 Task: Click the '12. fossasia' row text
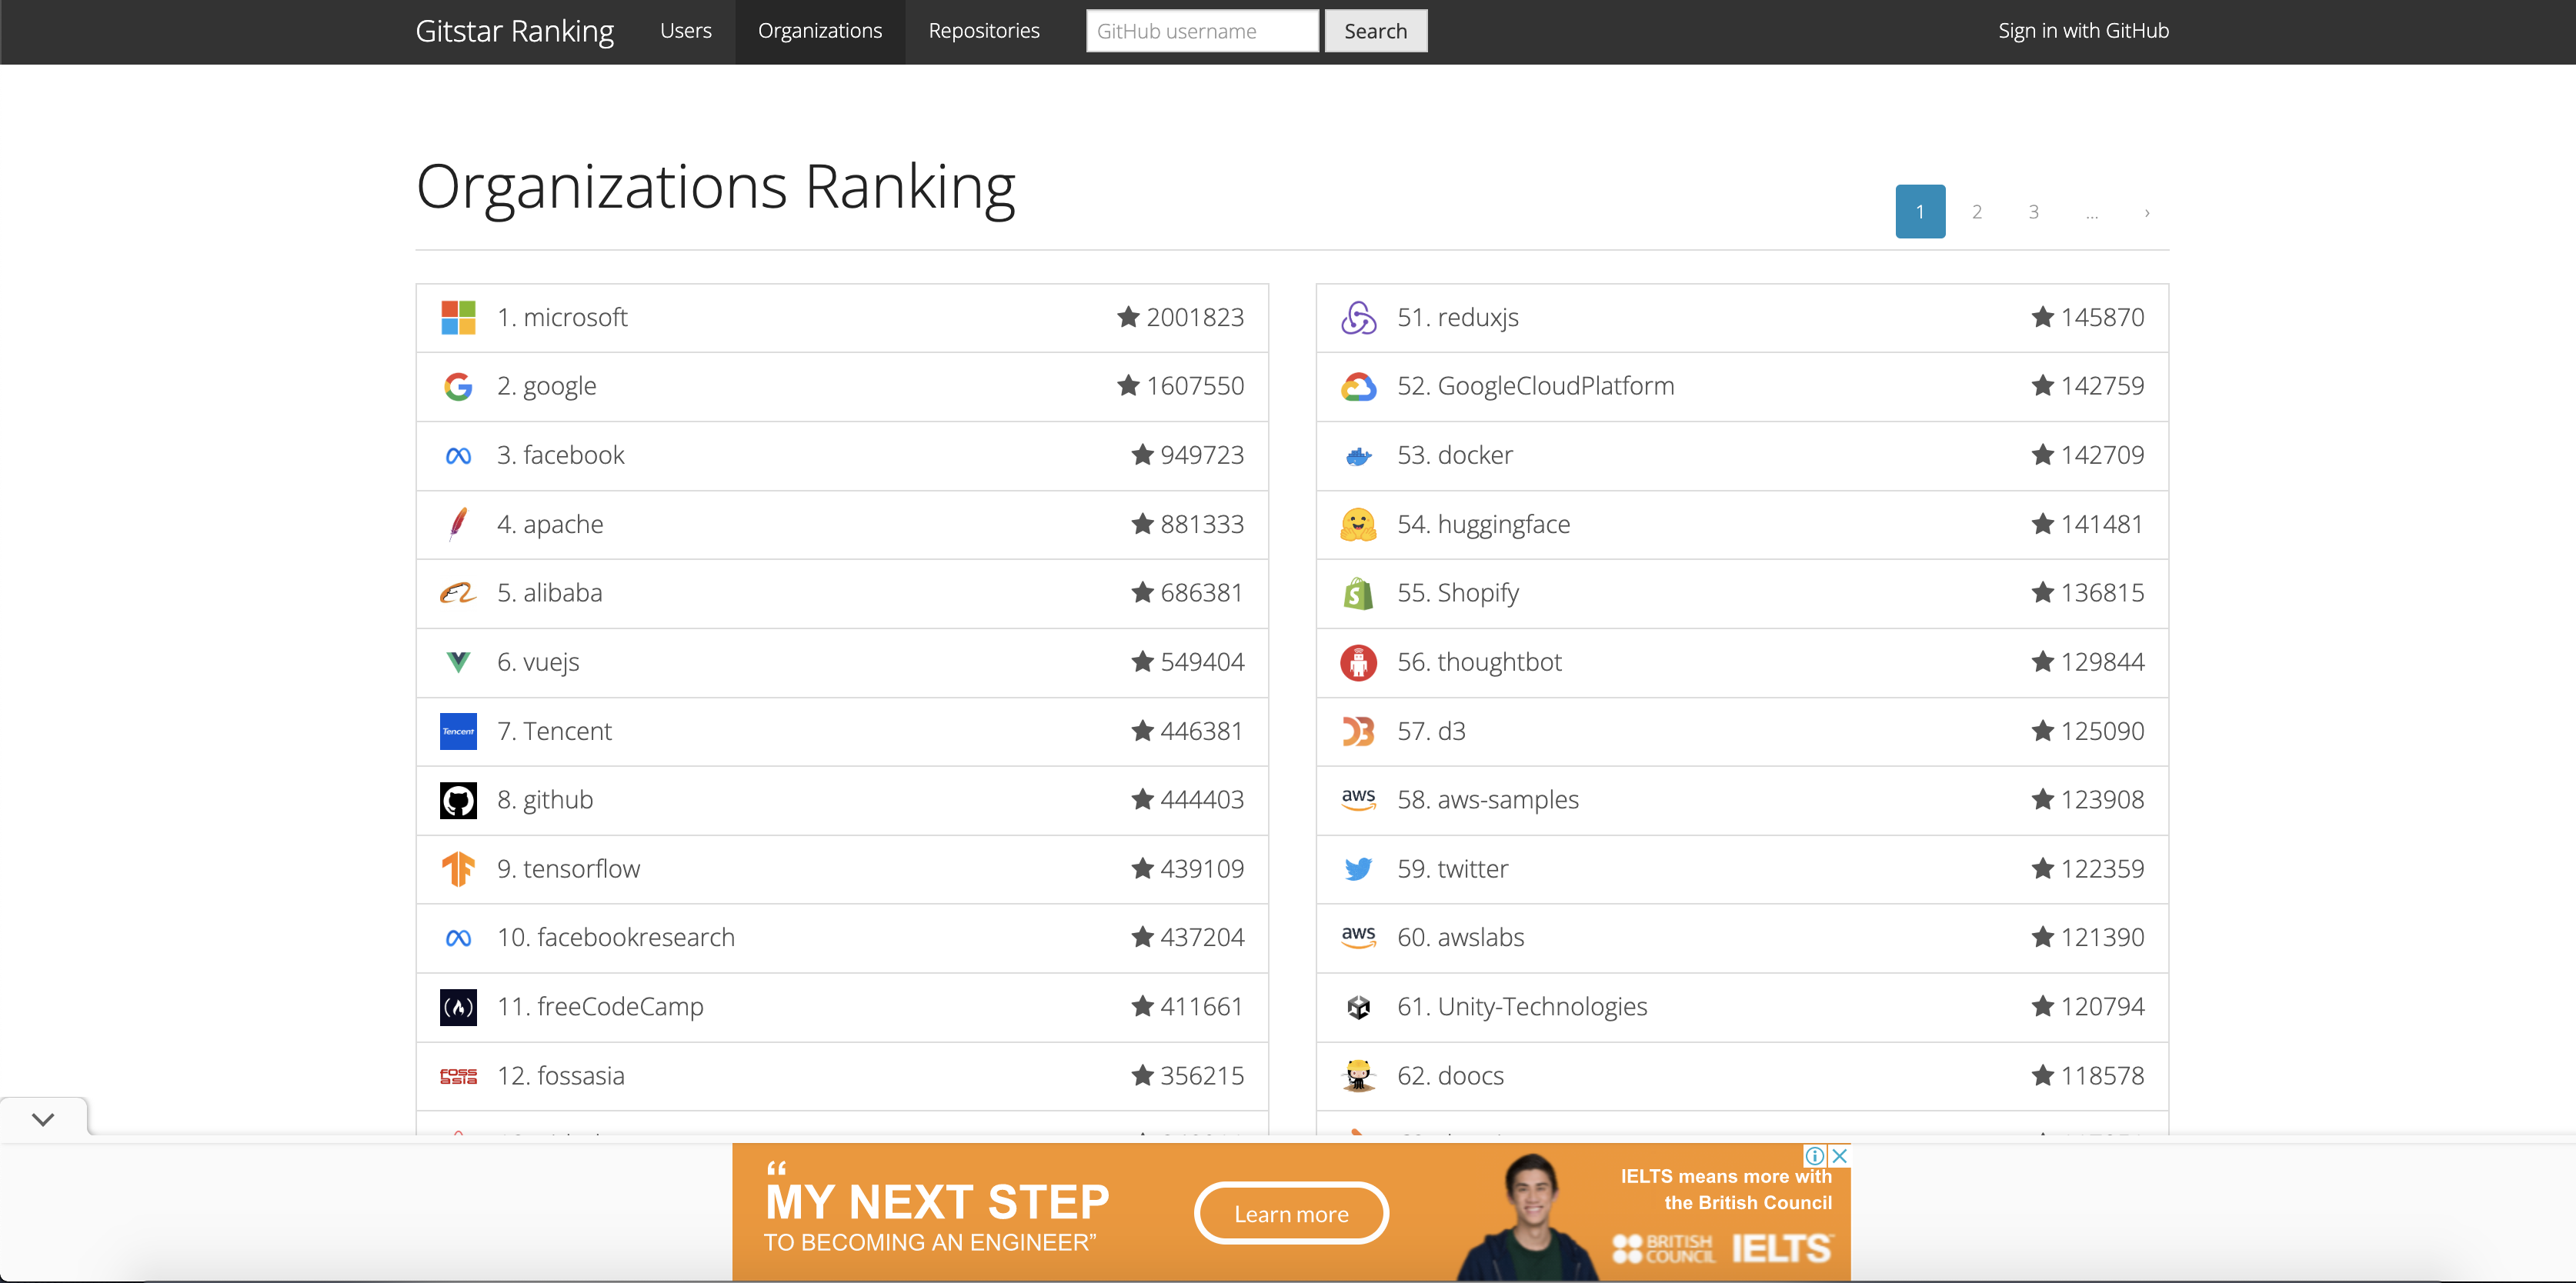(x=561, y=1076)
